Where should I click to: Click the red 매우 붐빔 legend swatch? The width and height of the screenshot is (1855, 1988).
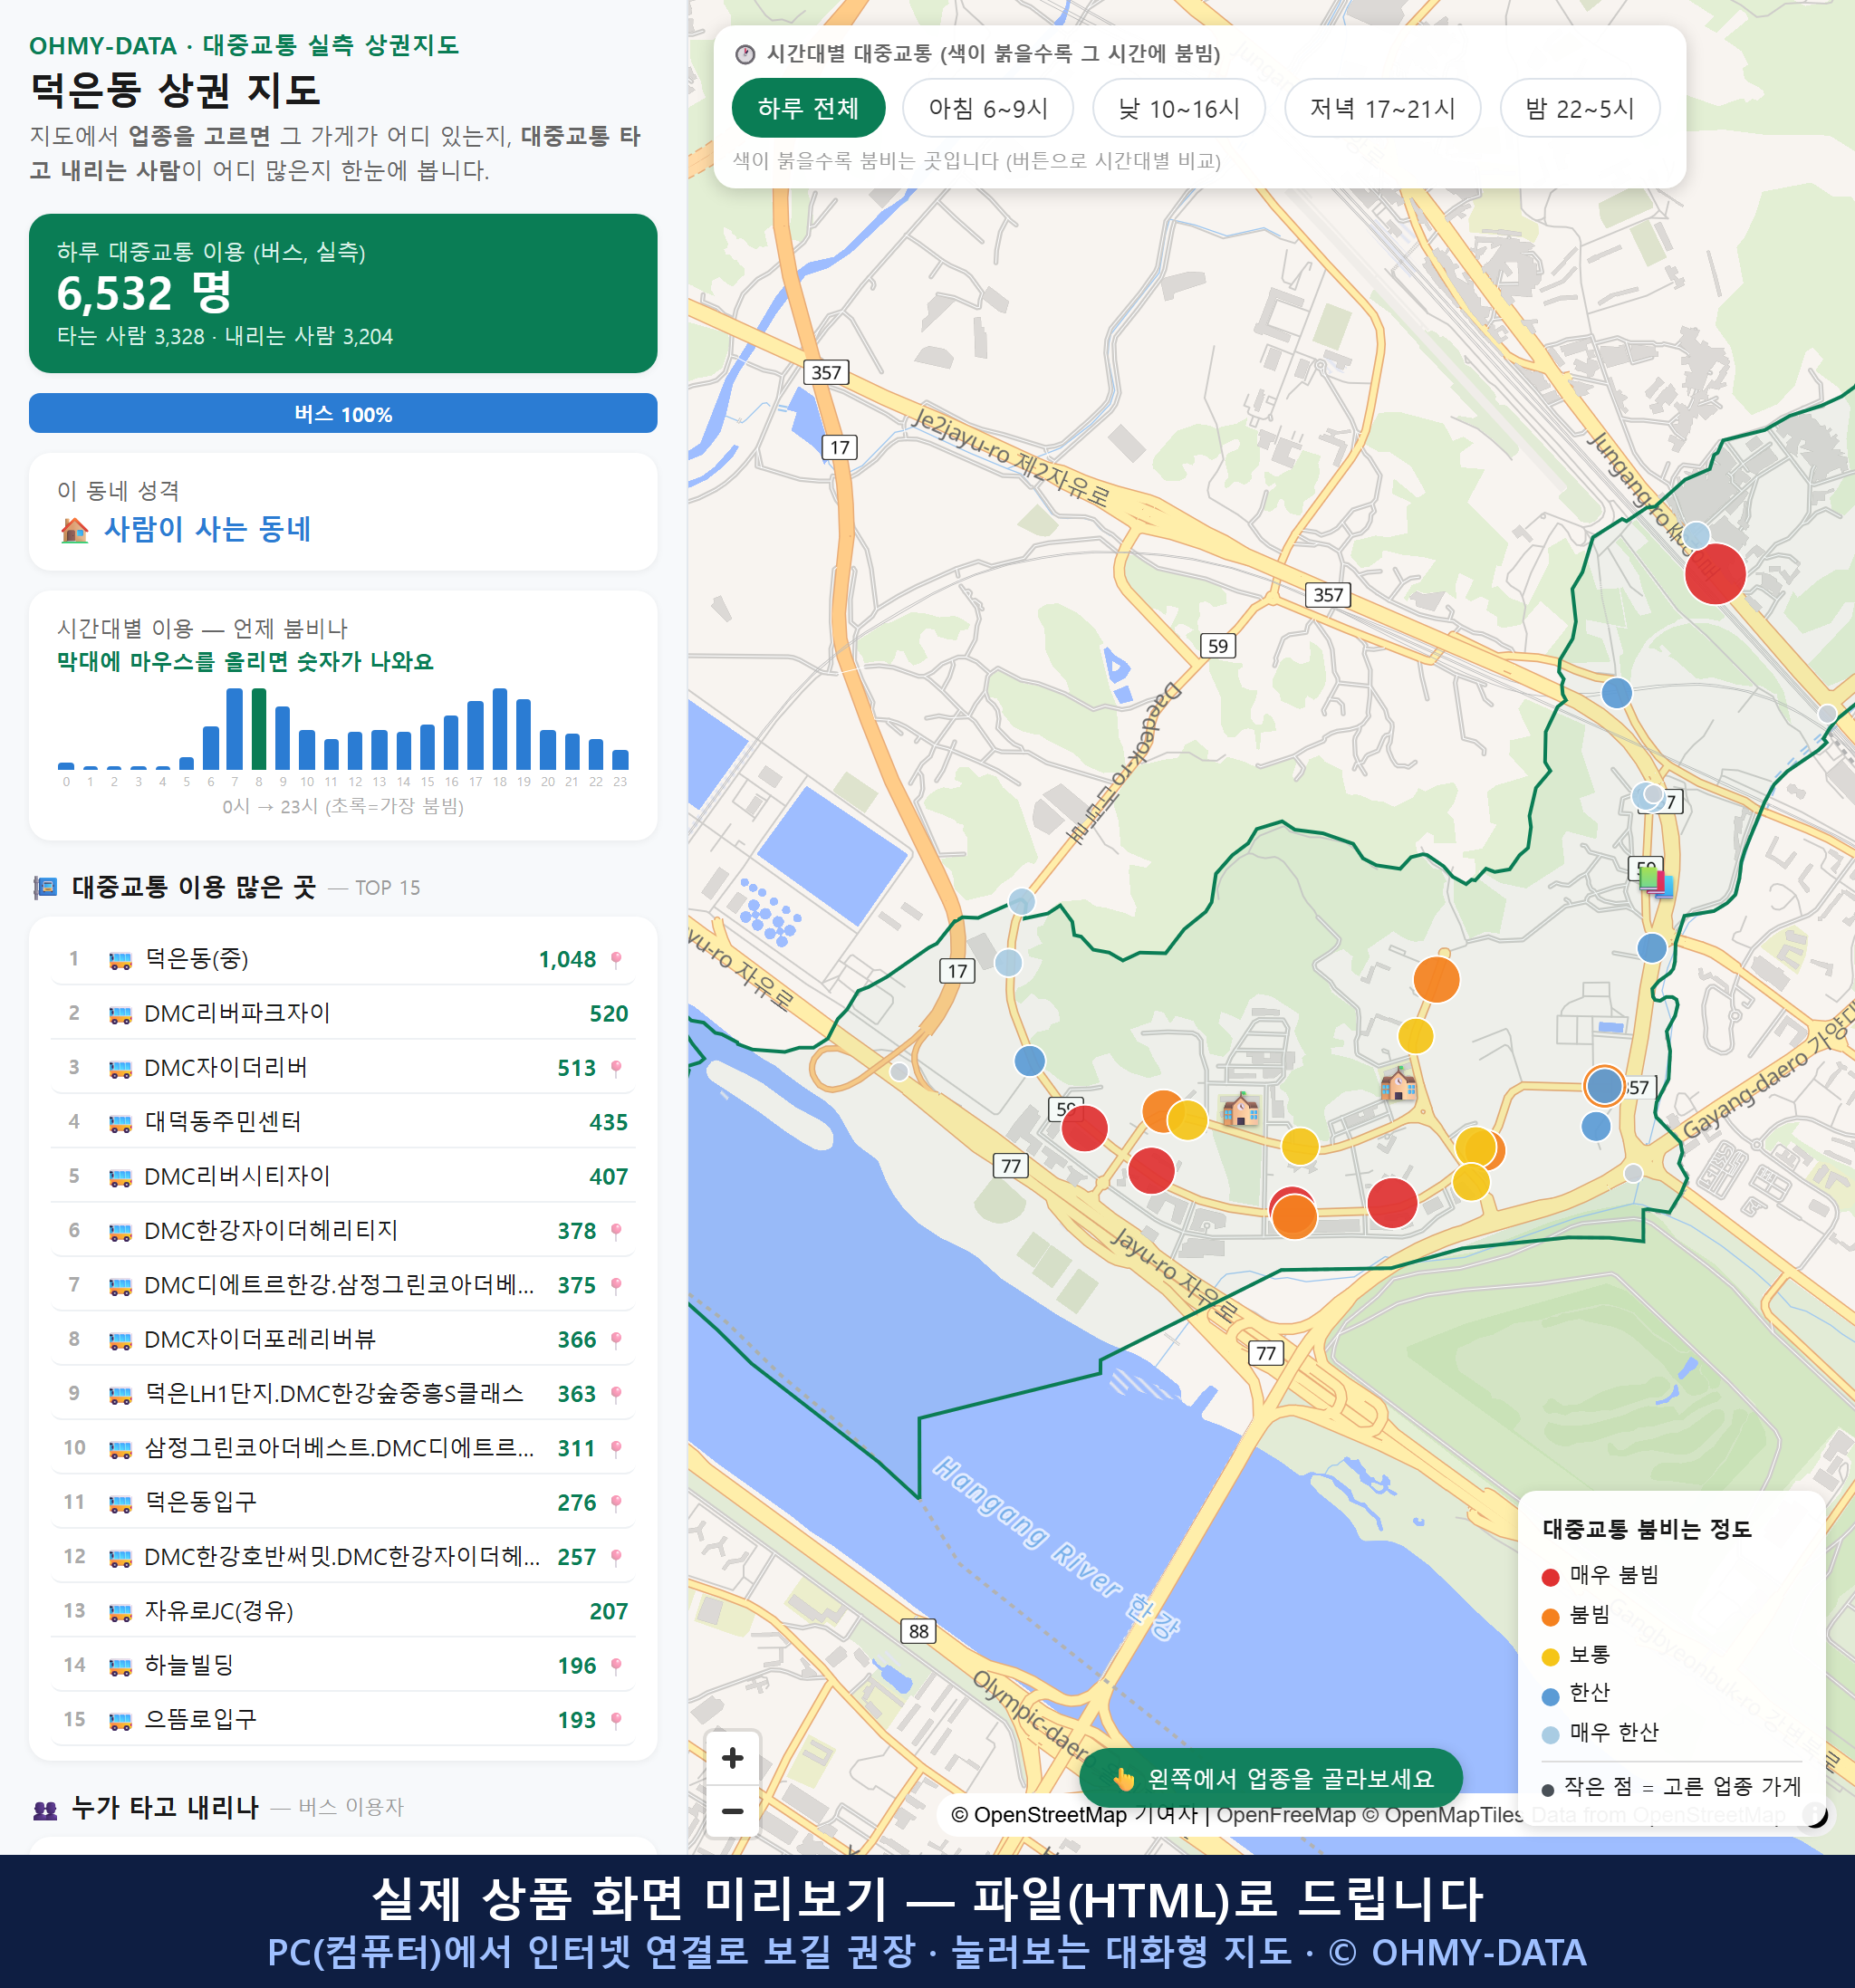[1550, 1577]
